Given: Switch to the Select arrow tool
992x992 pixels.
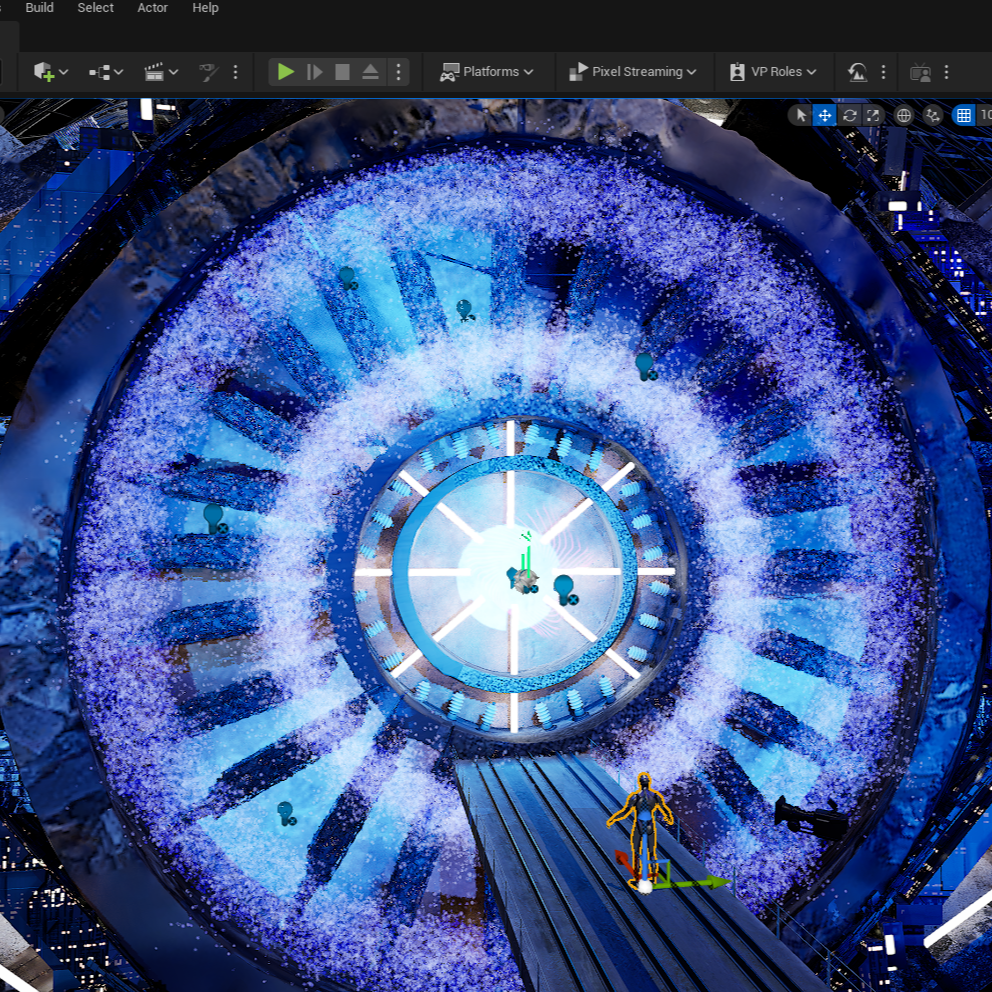Looking at the screenshot, I should coord(801,115).
